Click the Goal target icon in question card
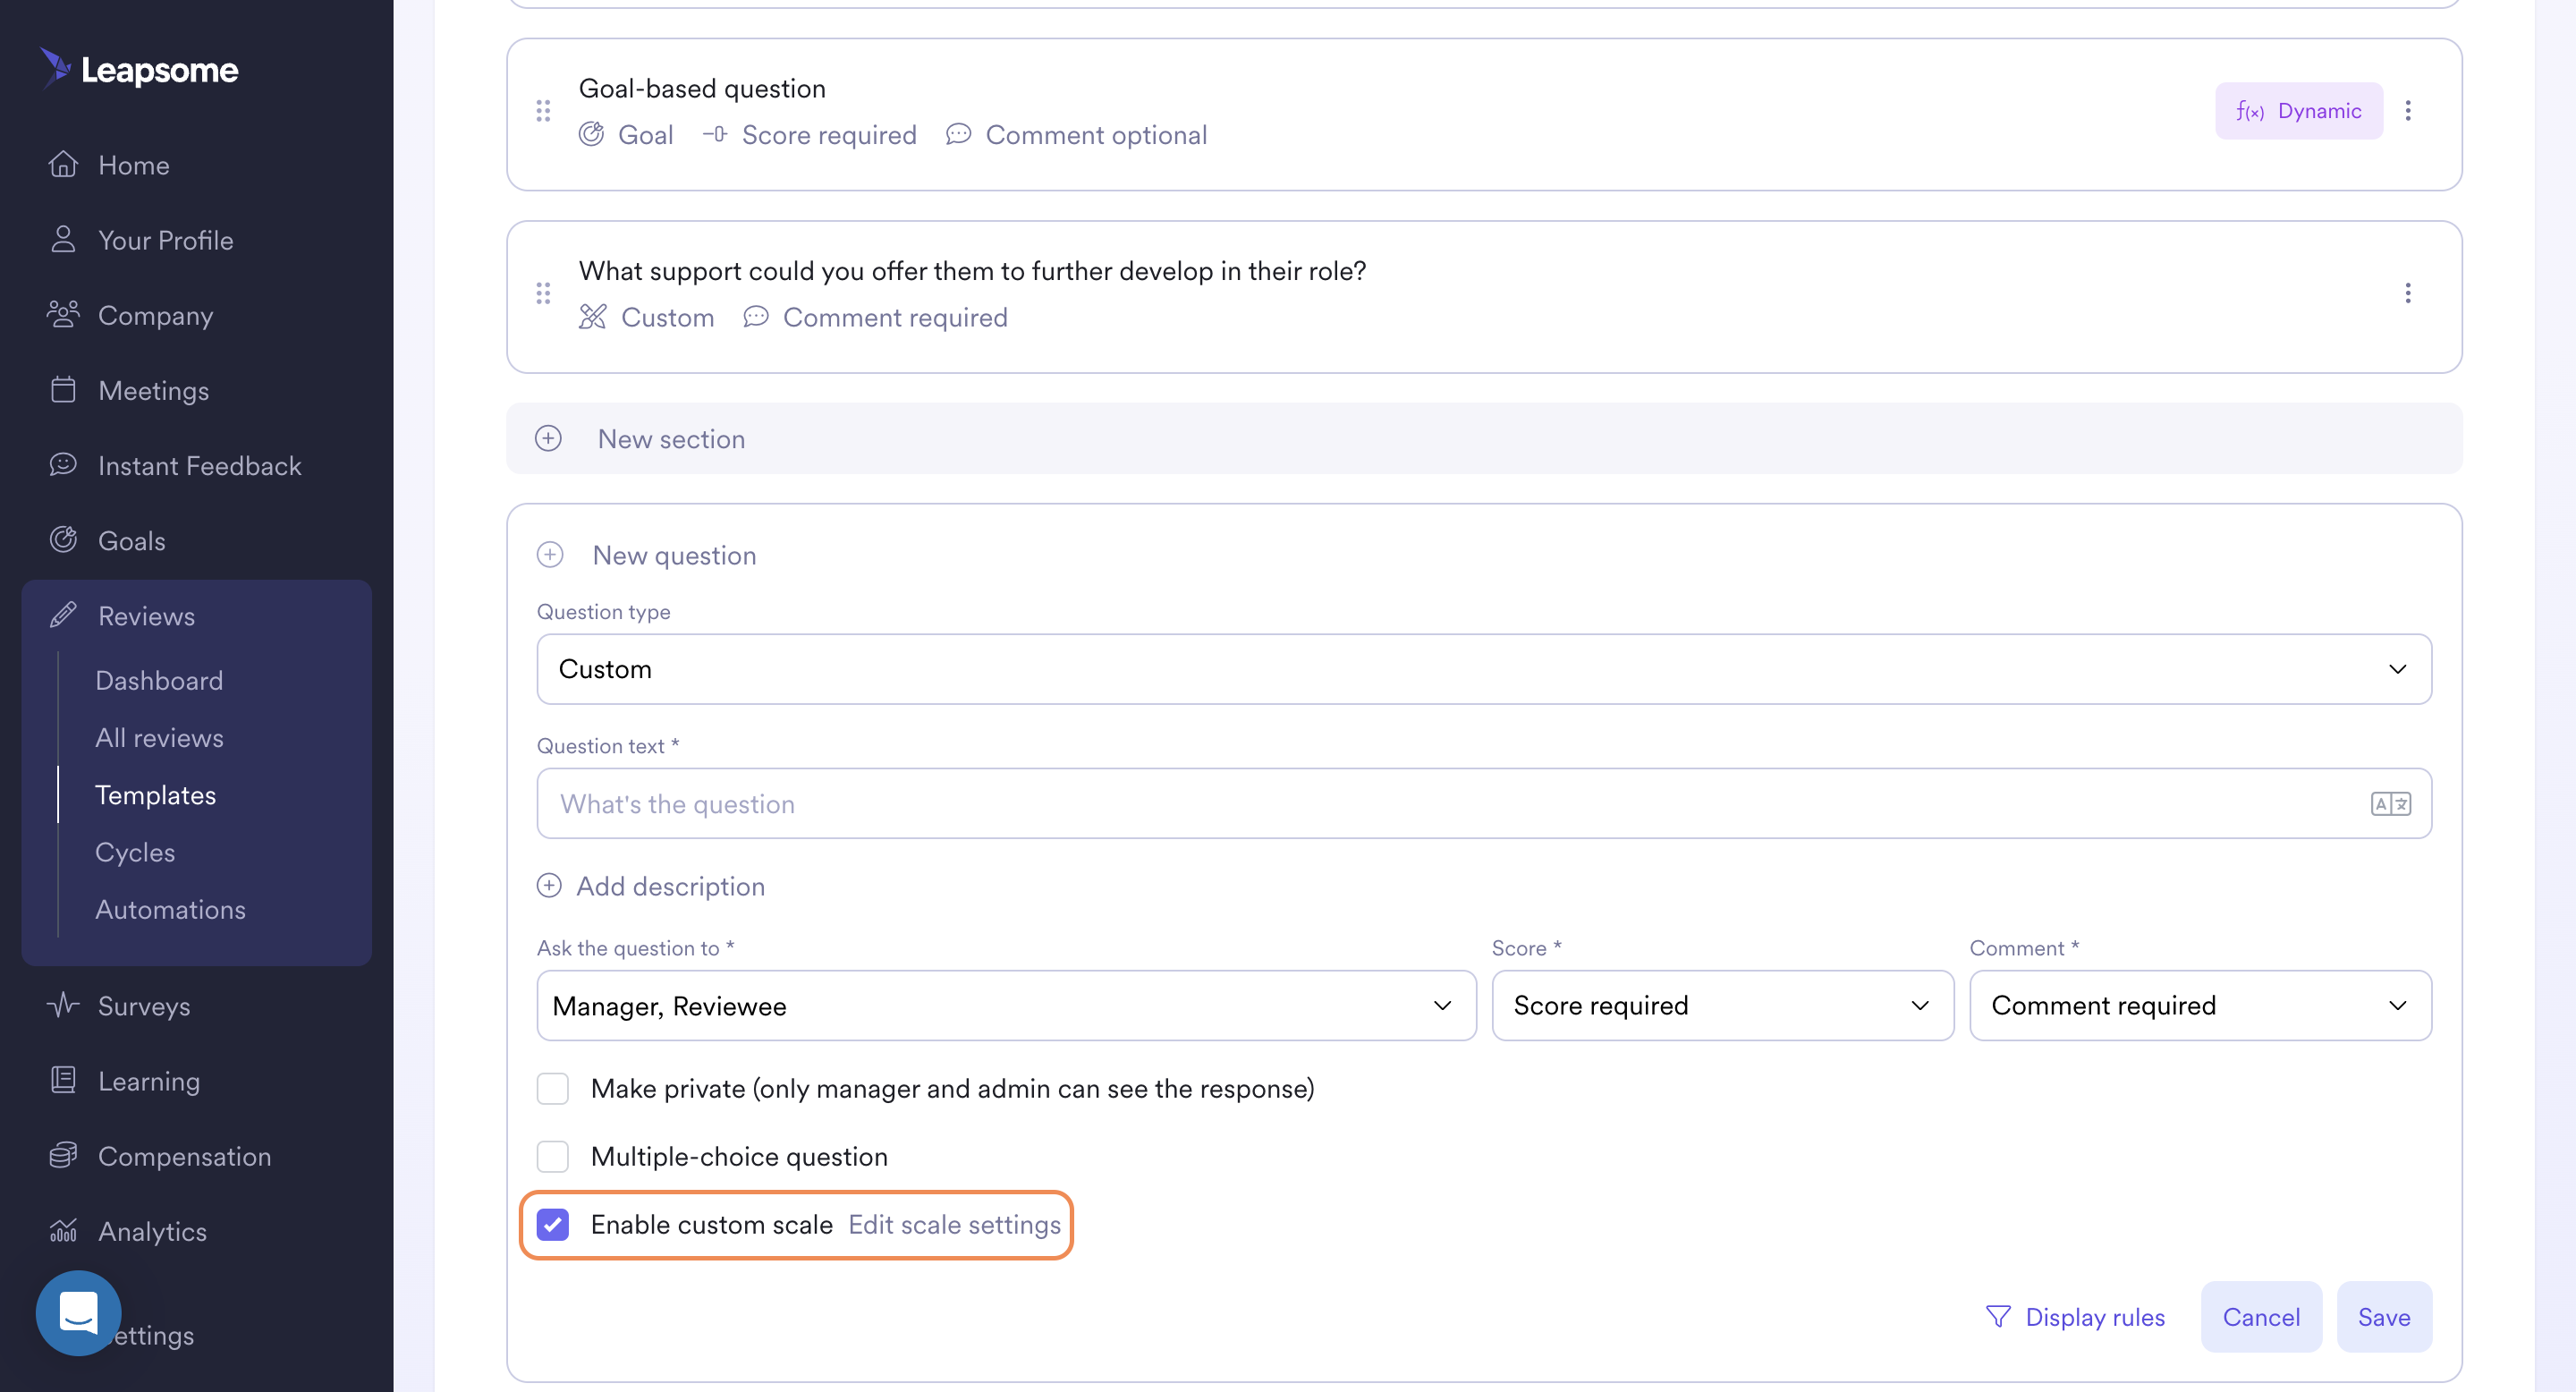The image size is (2576, 1392). pos(591,134)
